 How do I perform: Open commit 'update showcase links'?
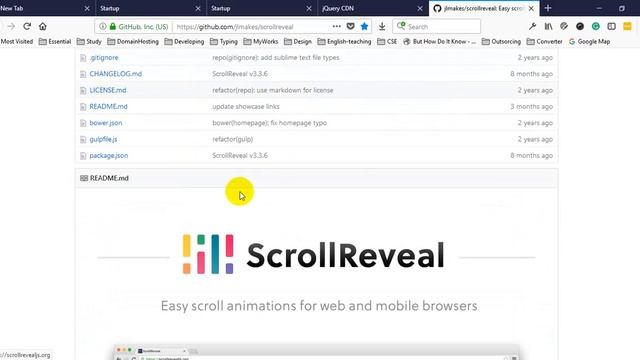[x=246, y=107]
